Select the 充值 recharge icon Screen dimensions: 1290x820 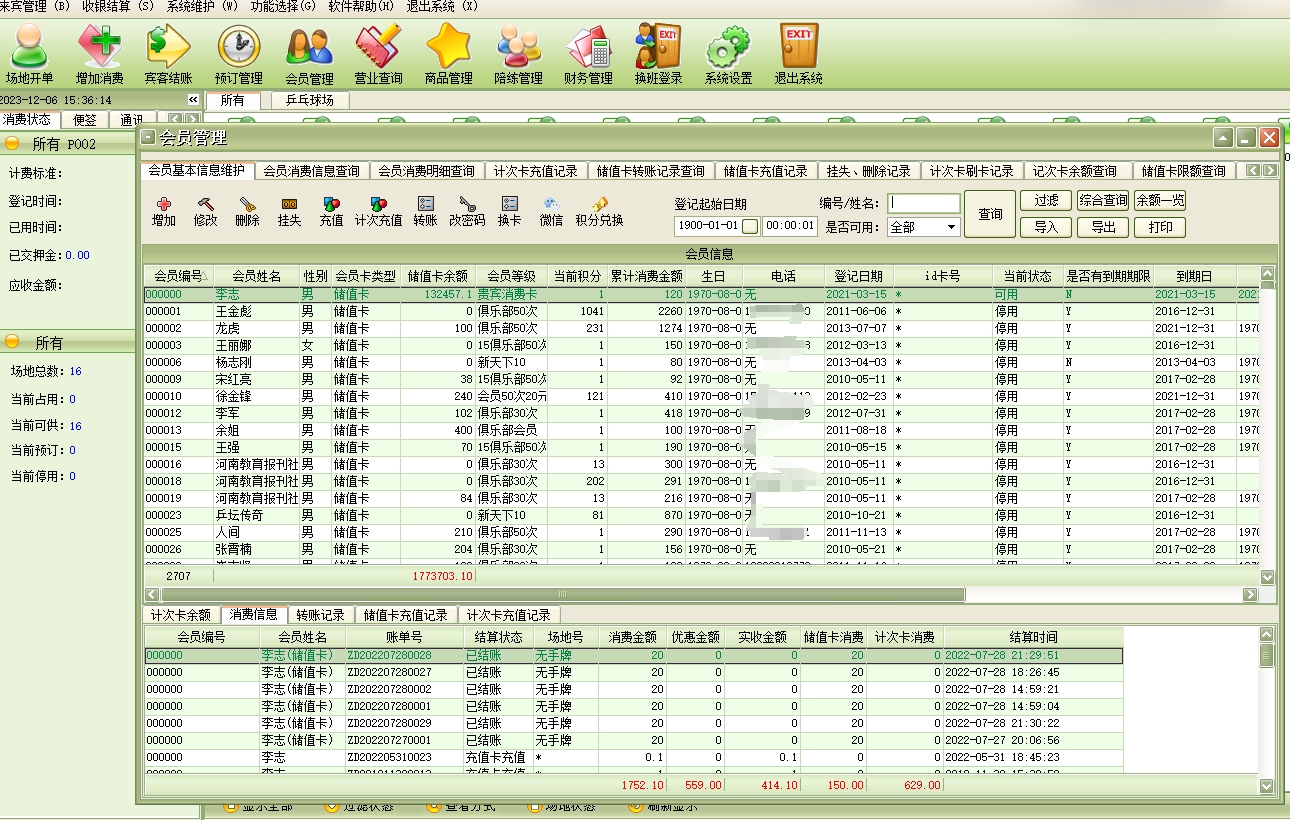coord(331,211)
